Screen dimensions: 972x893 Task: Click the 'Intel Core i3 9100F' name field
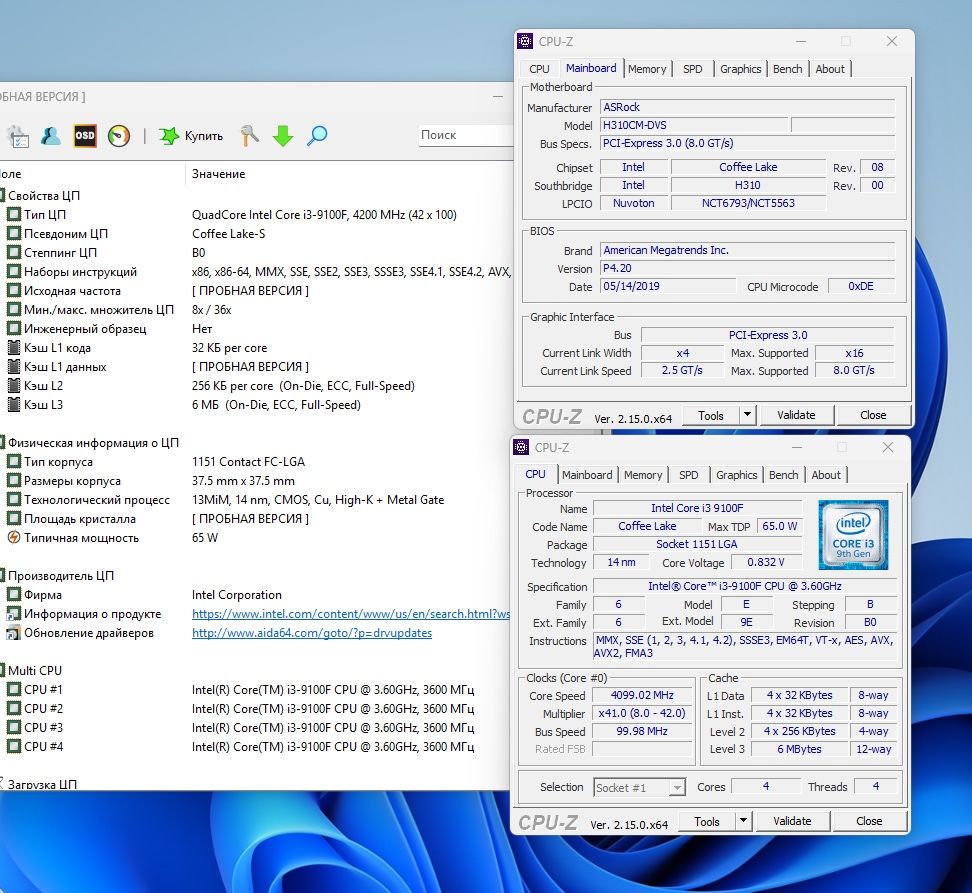697,508
